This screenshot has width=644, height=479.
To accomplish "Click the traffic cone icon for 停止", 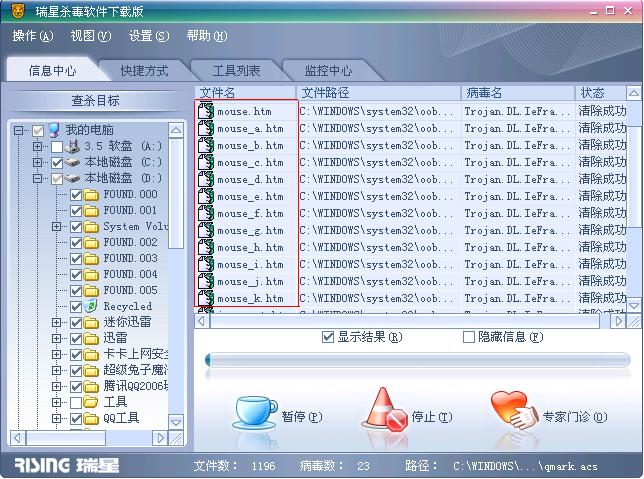I will coord(384,409).
